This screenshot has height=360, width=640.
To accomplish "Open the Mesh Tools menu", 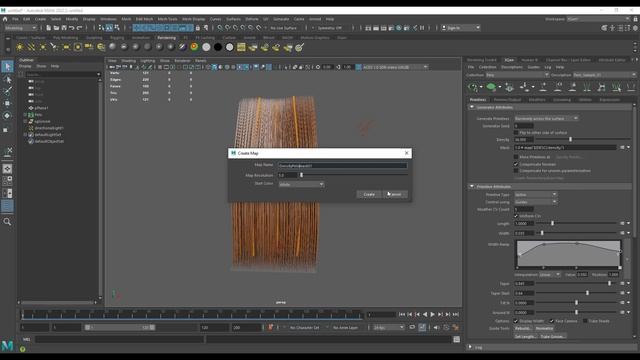I will point(168,19).
